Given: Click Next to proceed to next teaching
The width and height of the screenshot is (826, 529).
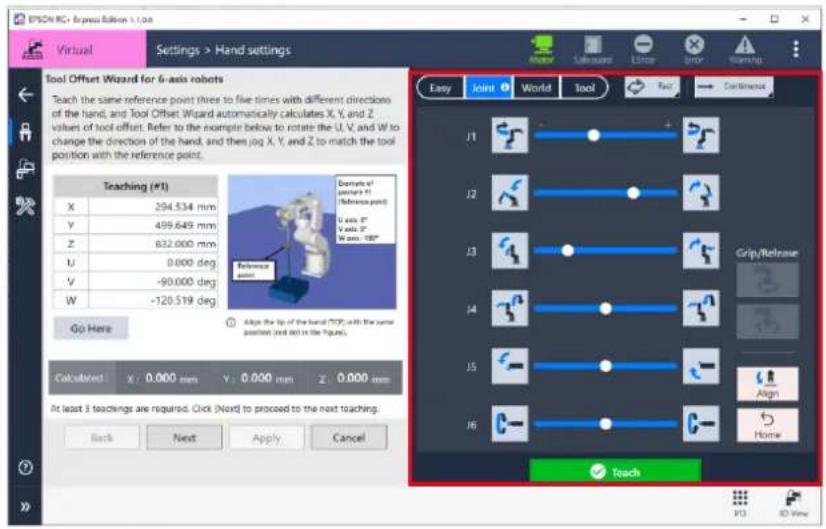Looking at the screenshot, I should click(184, 437).
